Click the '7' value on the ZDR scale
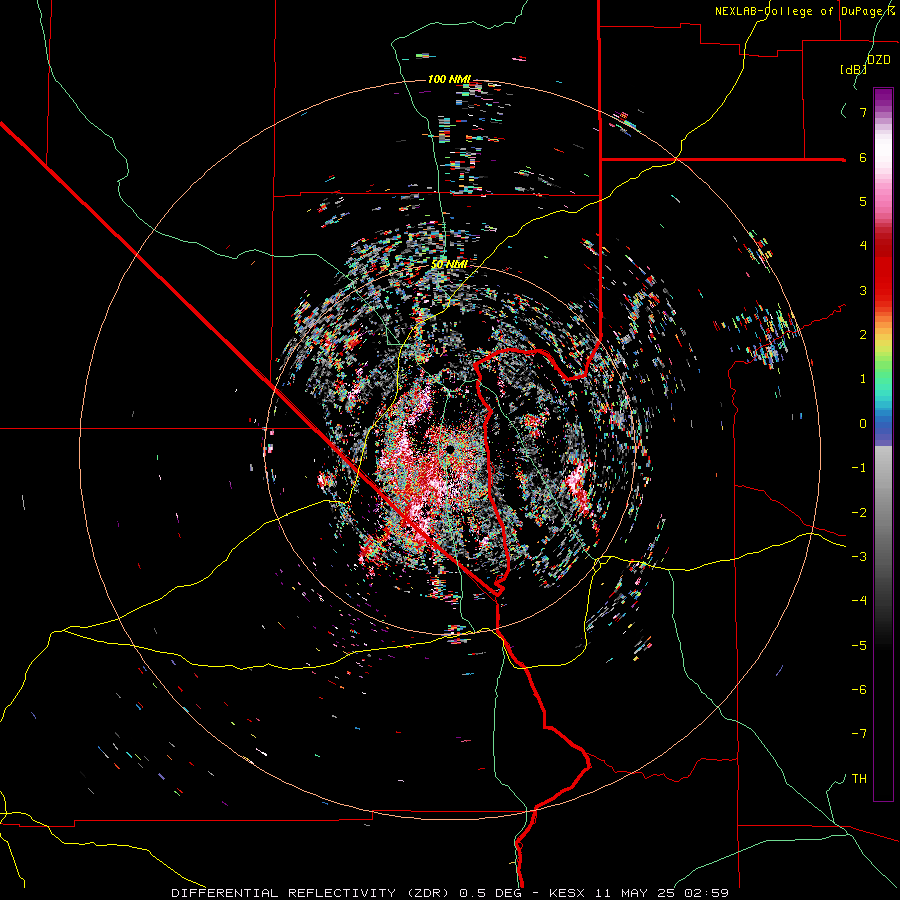Viewport: 900px width, 900px height. (x=863, y=112)
